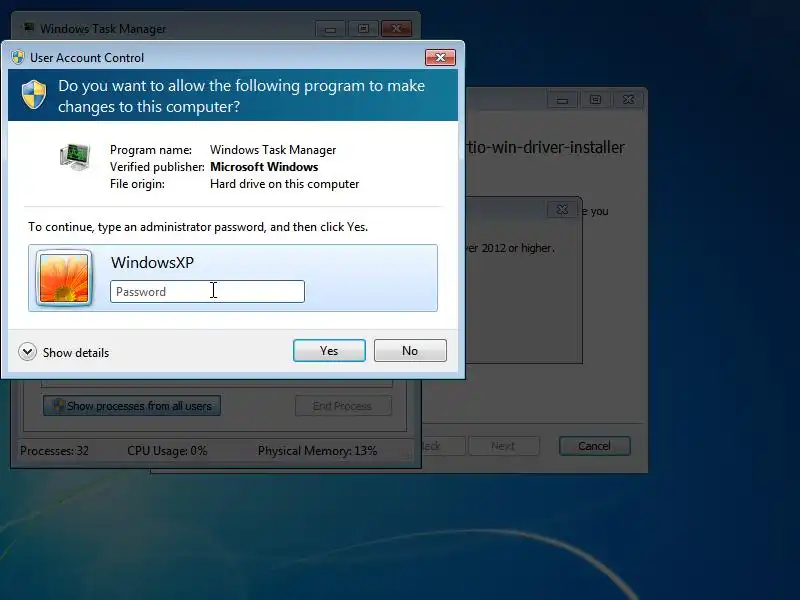Click the 'Microsoft Windows' verified publisher text
Image resolution: width=800 pixels, height=600 pixels.
264,167
